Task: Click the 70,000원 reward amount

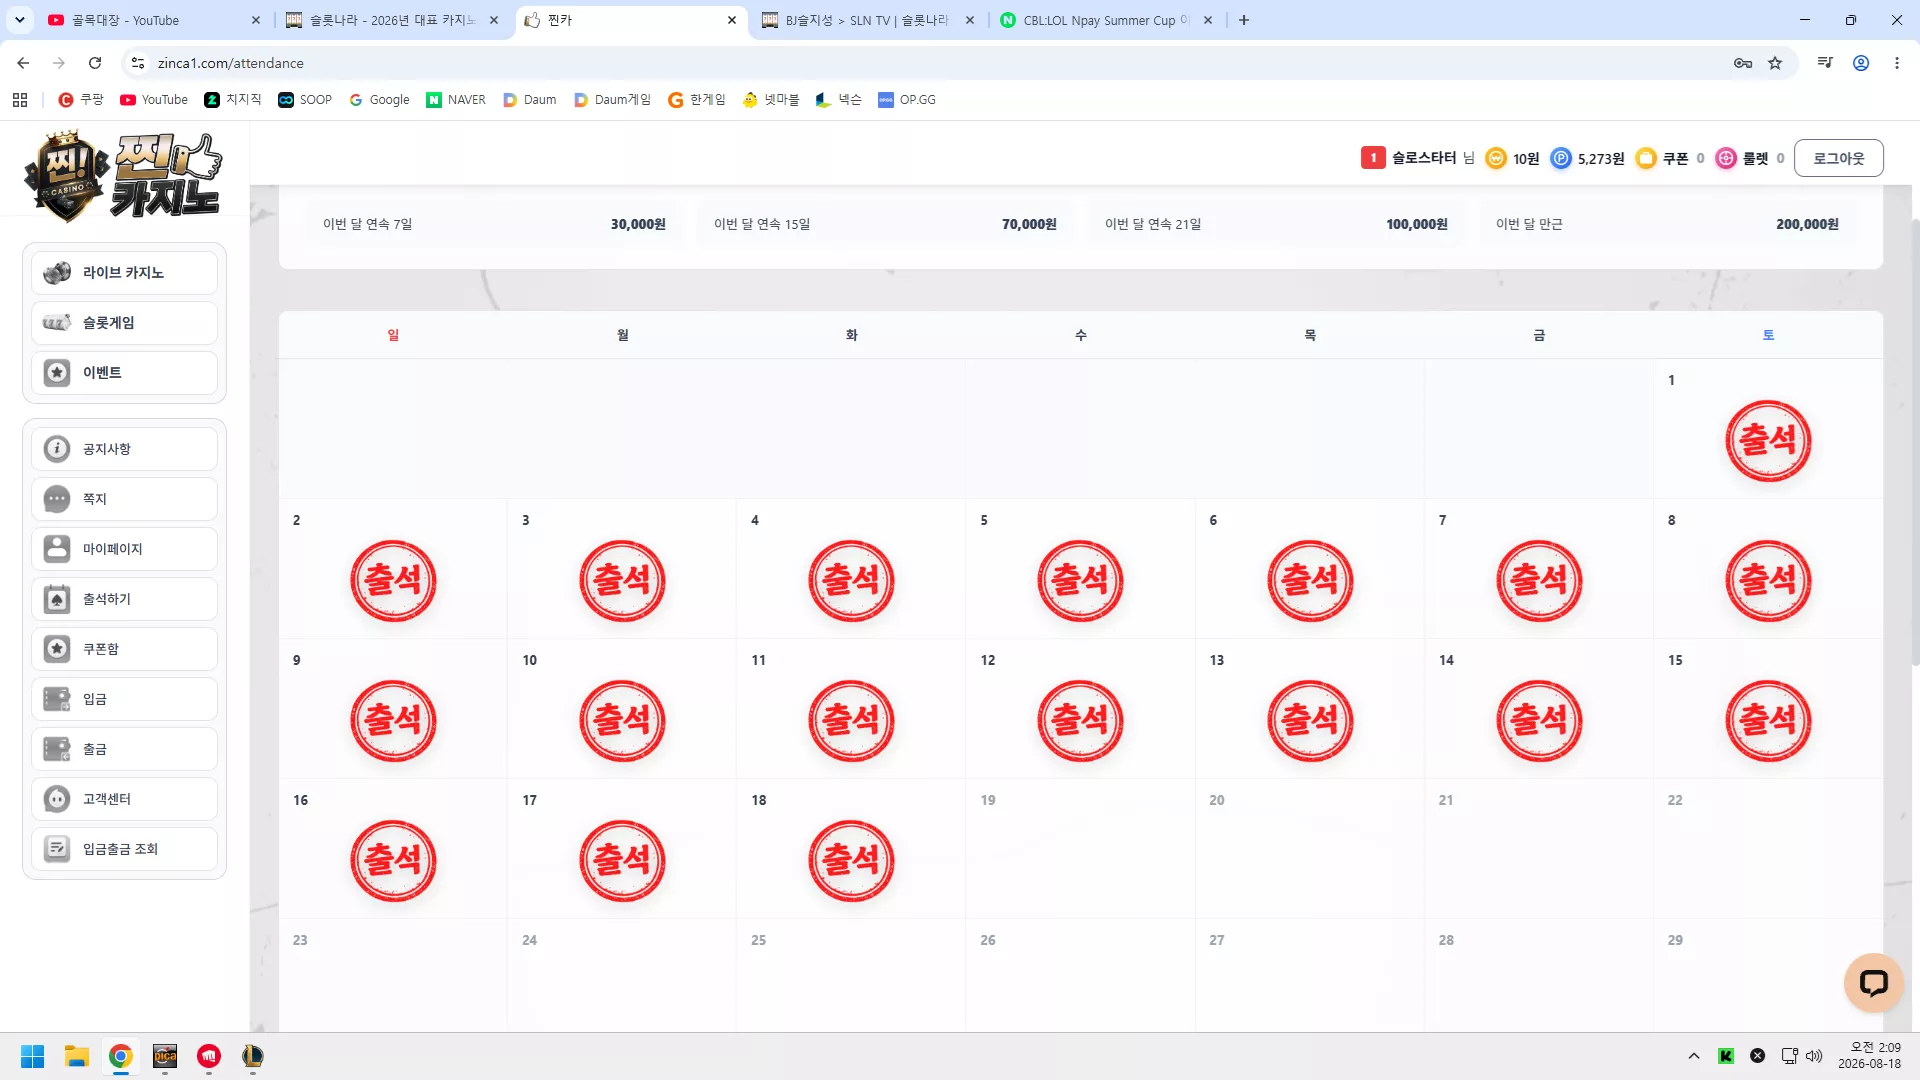Action: click(x=1029, y=224)
